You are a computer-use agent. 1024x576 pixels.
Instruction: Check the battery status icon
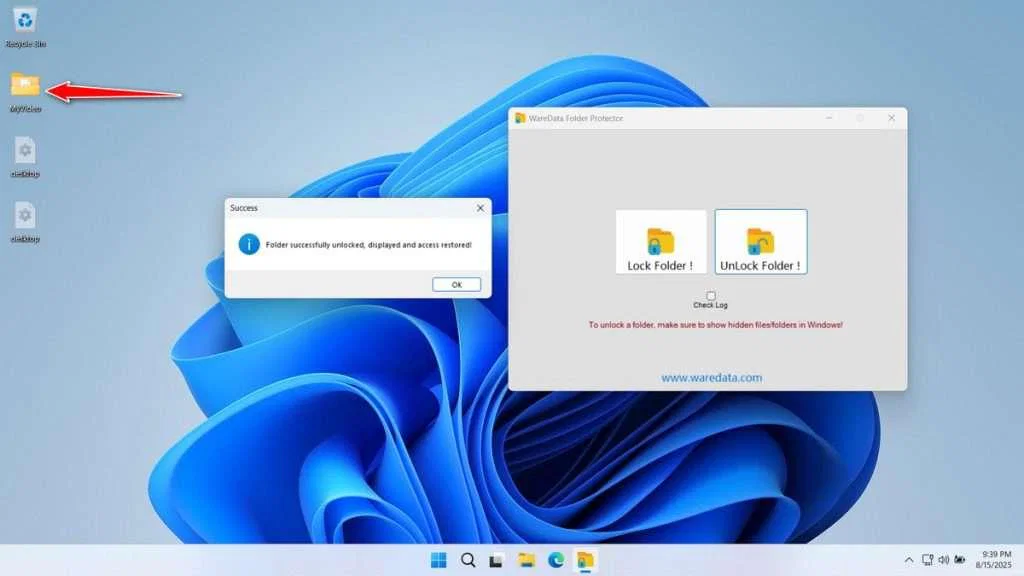pos(961,561)
